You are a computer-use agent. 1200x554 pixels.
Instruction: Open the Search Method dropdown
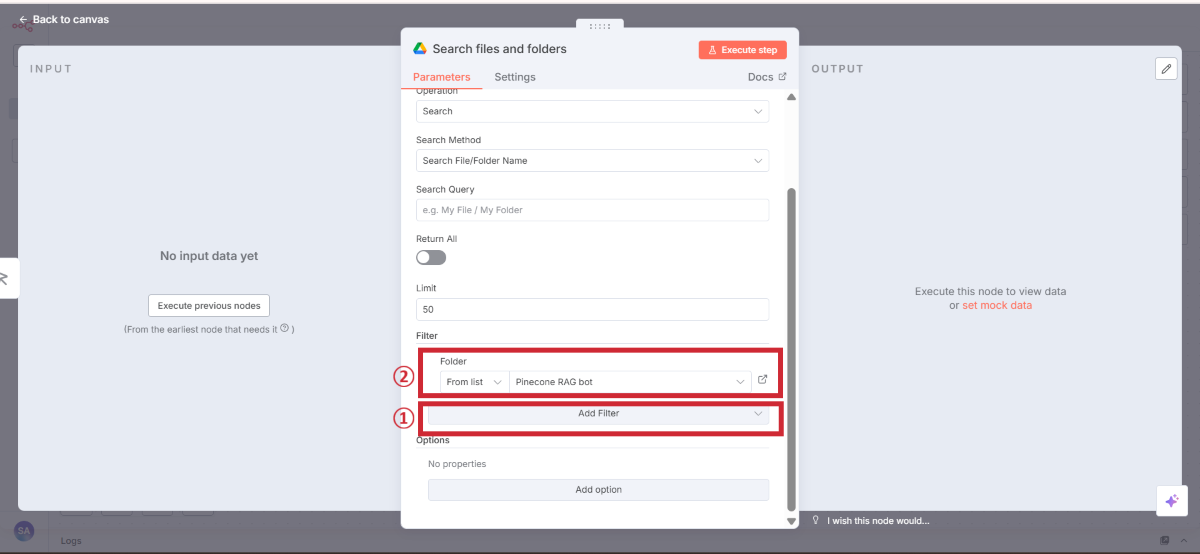592,160
